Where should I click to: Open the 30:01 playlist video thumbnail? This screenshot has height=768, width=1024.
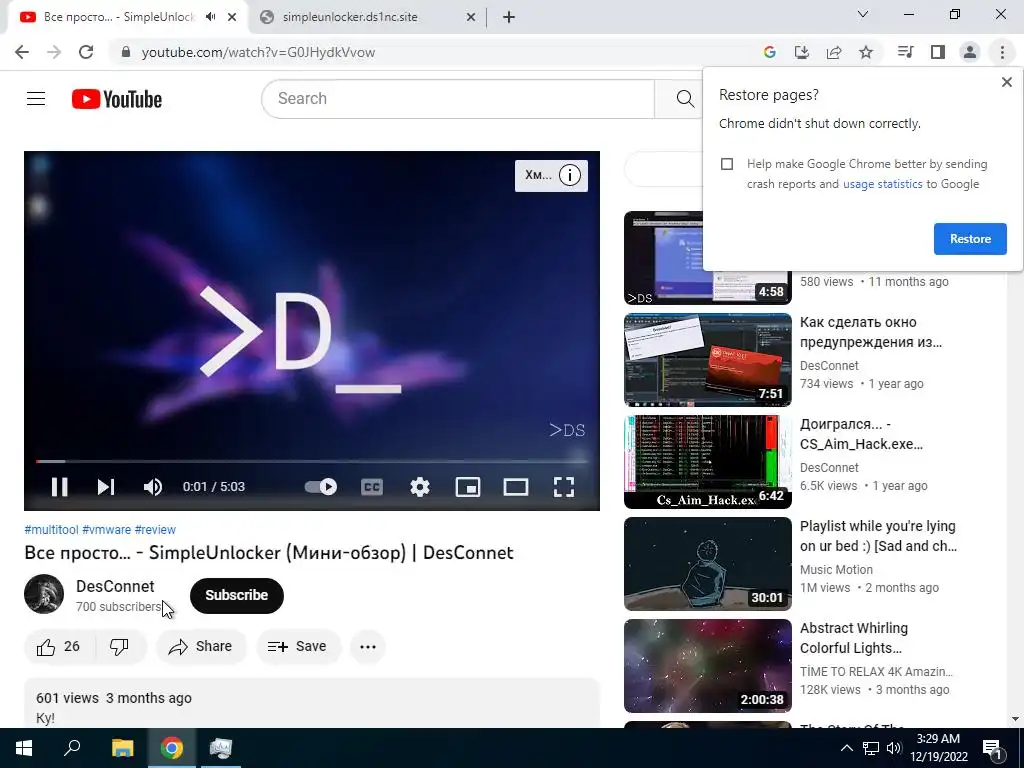(x=707, y=564)
